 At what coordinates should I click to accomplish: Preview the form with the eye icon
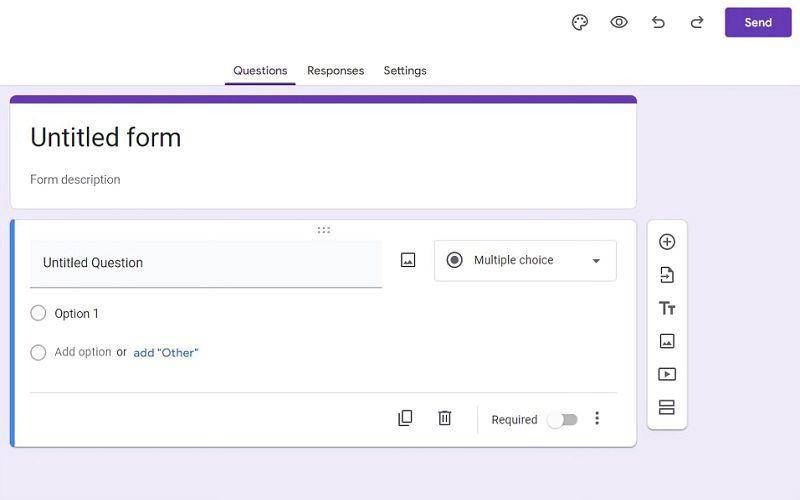(x=619, y=22)
